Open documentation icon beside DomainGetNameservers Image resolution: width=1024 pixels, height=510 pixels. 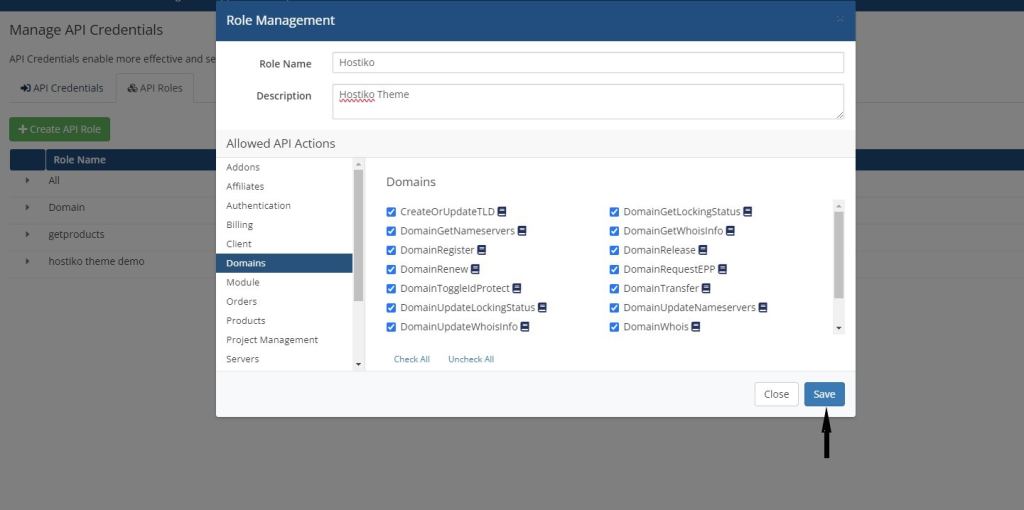click(522, 231)
